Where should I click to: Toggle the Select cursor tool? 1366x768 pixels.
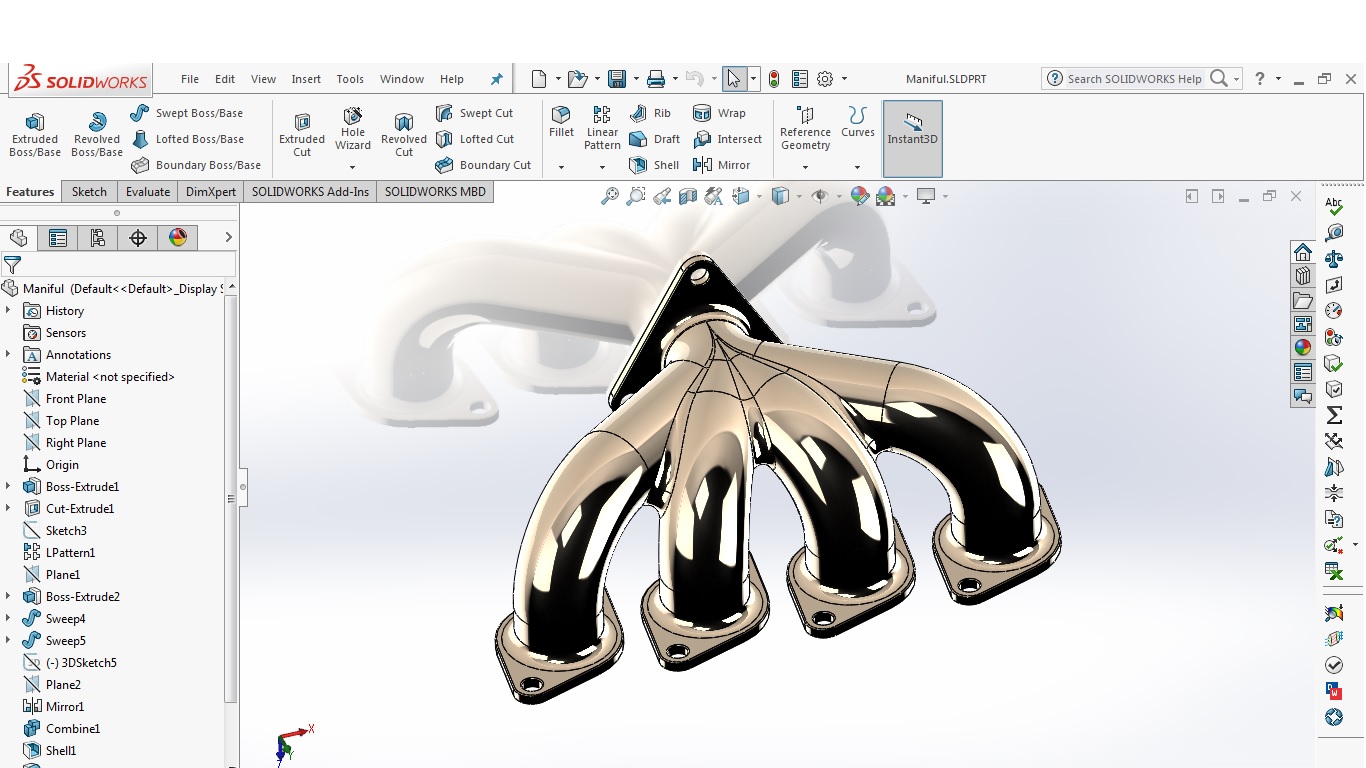point(734,79)
